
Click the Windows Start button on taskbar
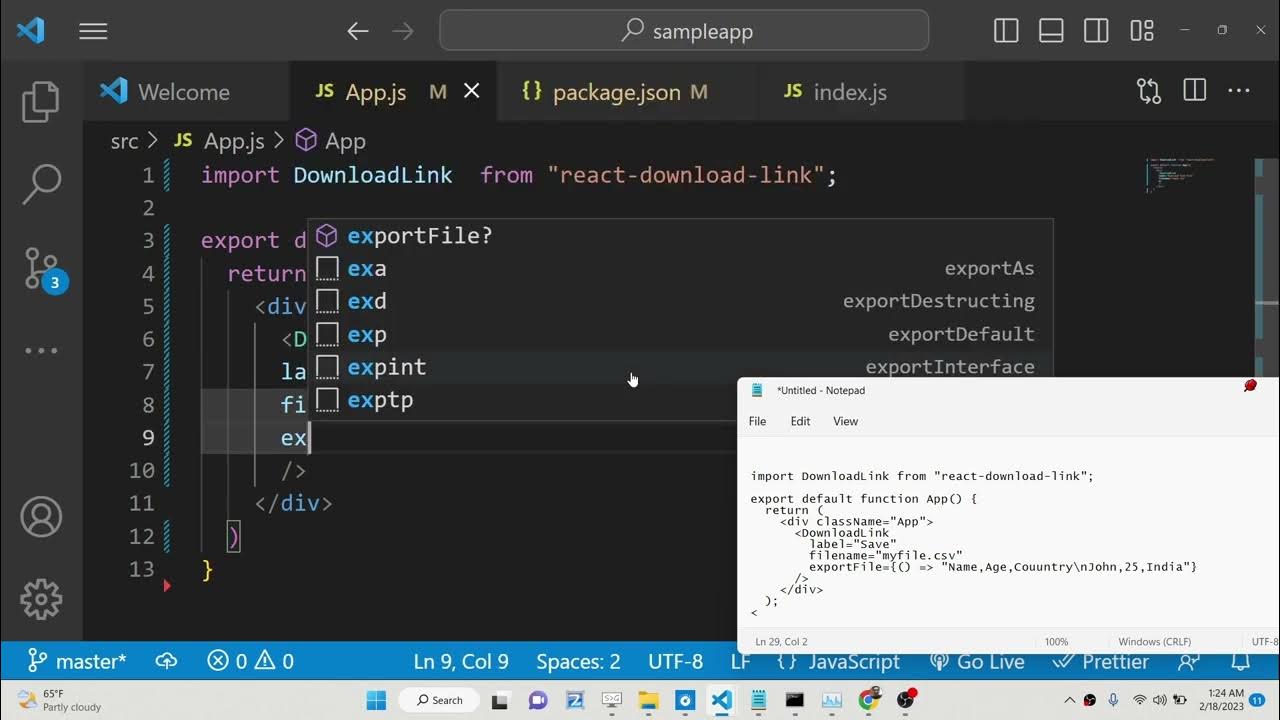376,700
